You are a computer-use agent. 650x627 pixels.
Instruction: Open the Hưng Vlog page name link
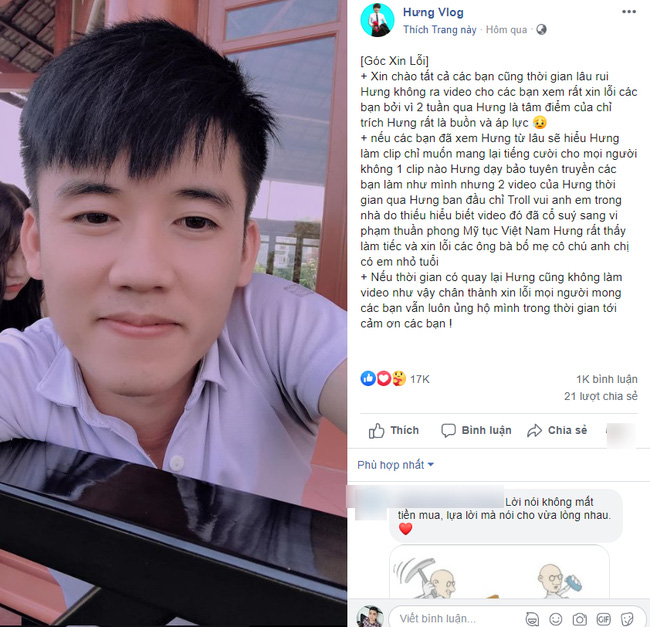coord(433,12)
